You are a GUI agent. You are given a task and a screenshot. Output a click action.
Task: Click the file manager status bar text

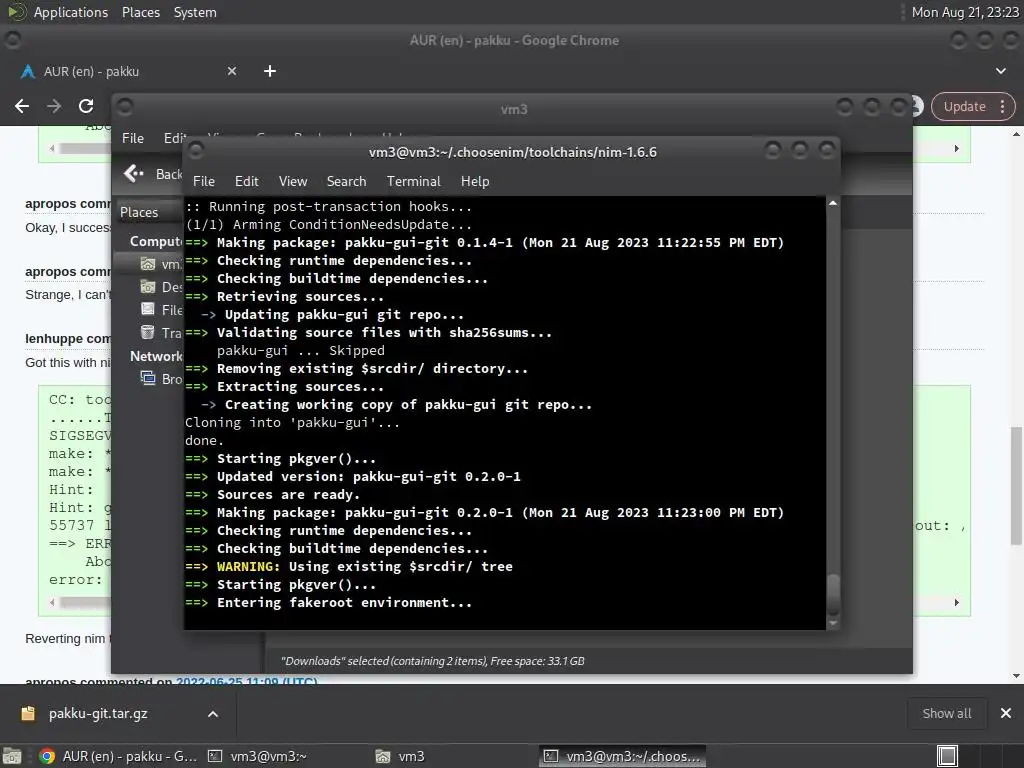pos(432,661)
